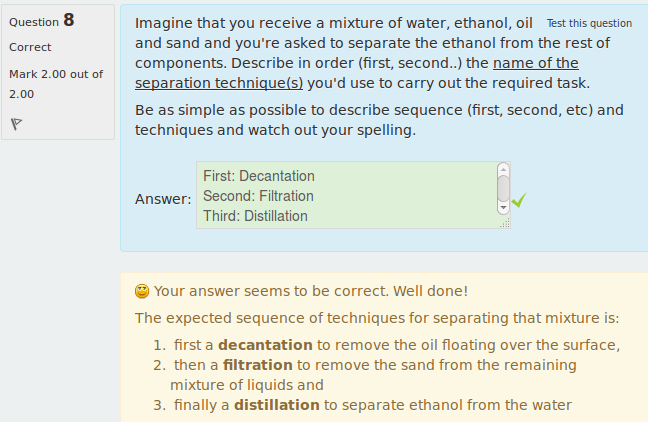Open the Test this question link
Viewport: 648px width, 422px height.
(x=589, y=23)
